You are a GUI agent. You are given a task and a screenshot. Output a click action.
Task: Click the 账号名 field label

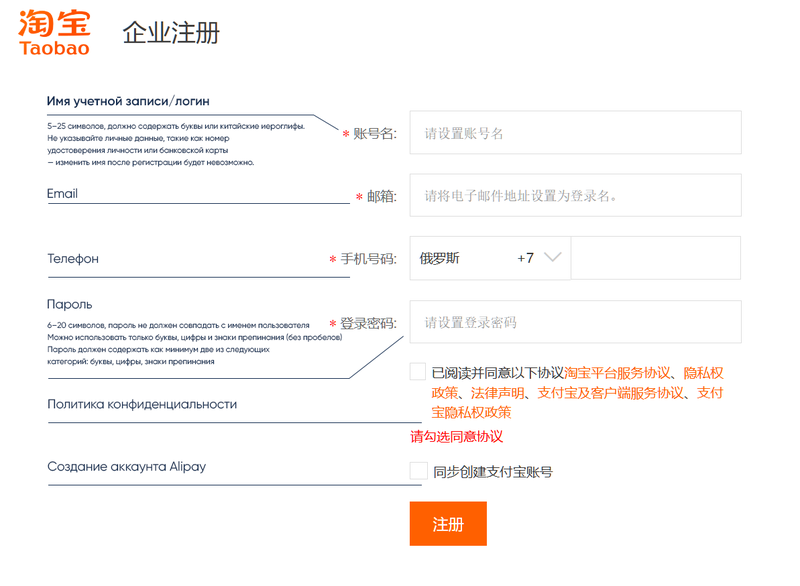[x=374, y=134]
